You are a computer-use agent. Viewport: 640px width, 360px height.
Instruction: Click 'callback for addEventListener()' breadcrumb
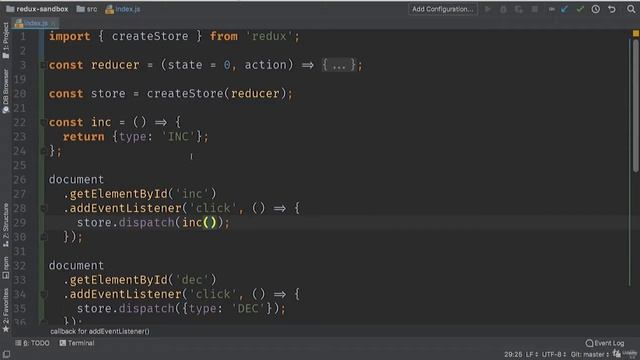[x=100, y=331]
